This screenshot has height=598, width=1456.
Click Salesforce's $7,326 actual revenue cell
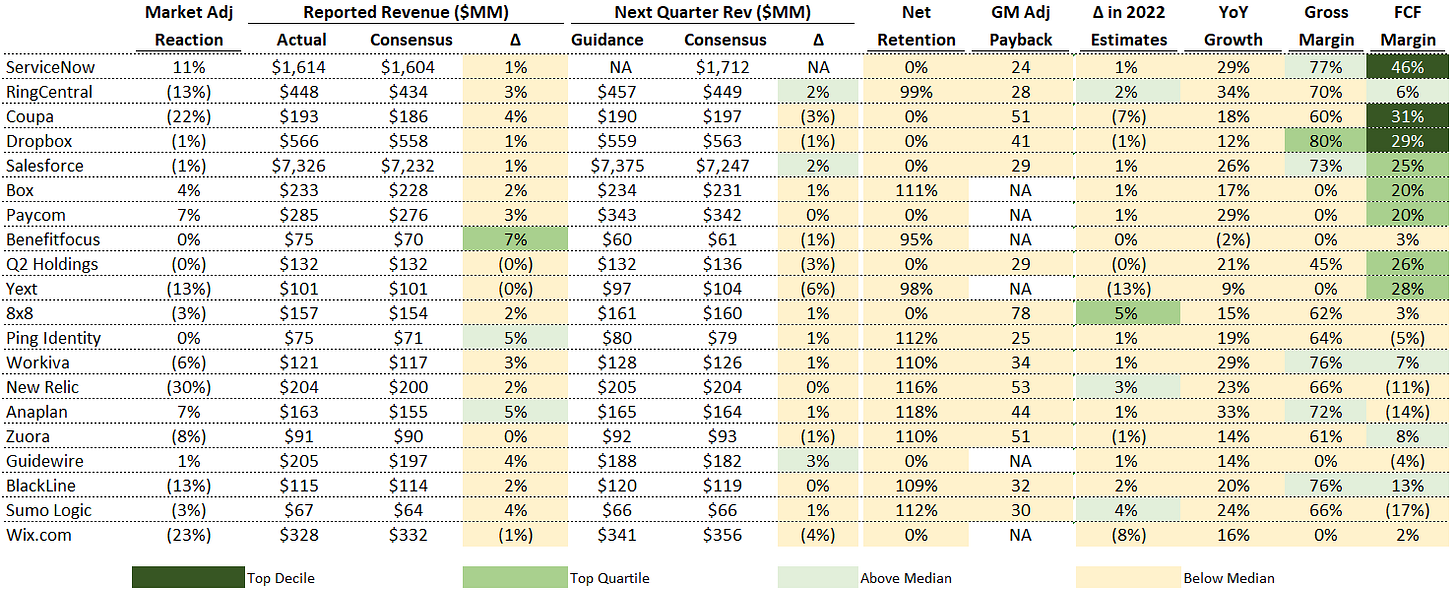coord(301,166)
